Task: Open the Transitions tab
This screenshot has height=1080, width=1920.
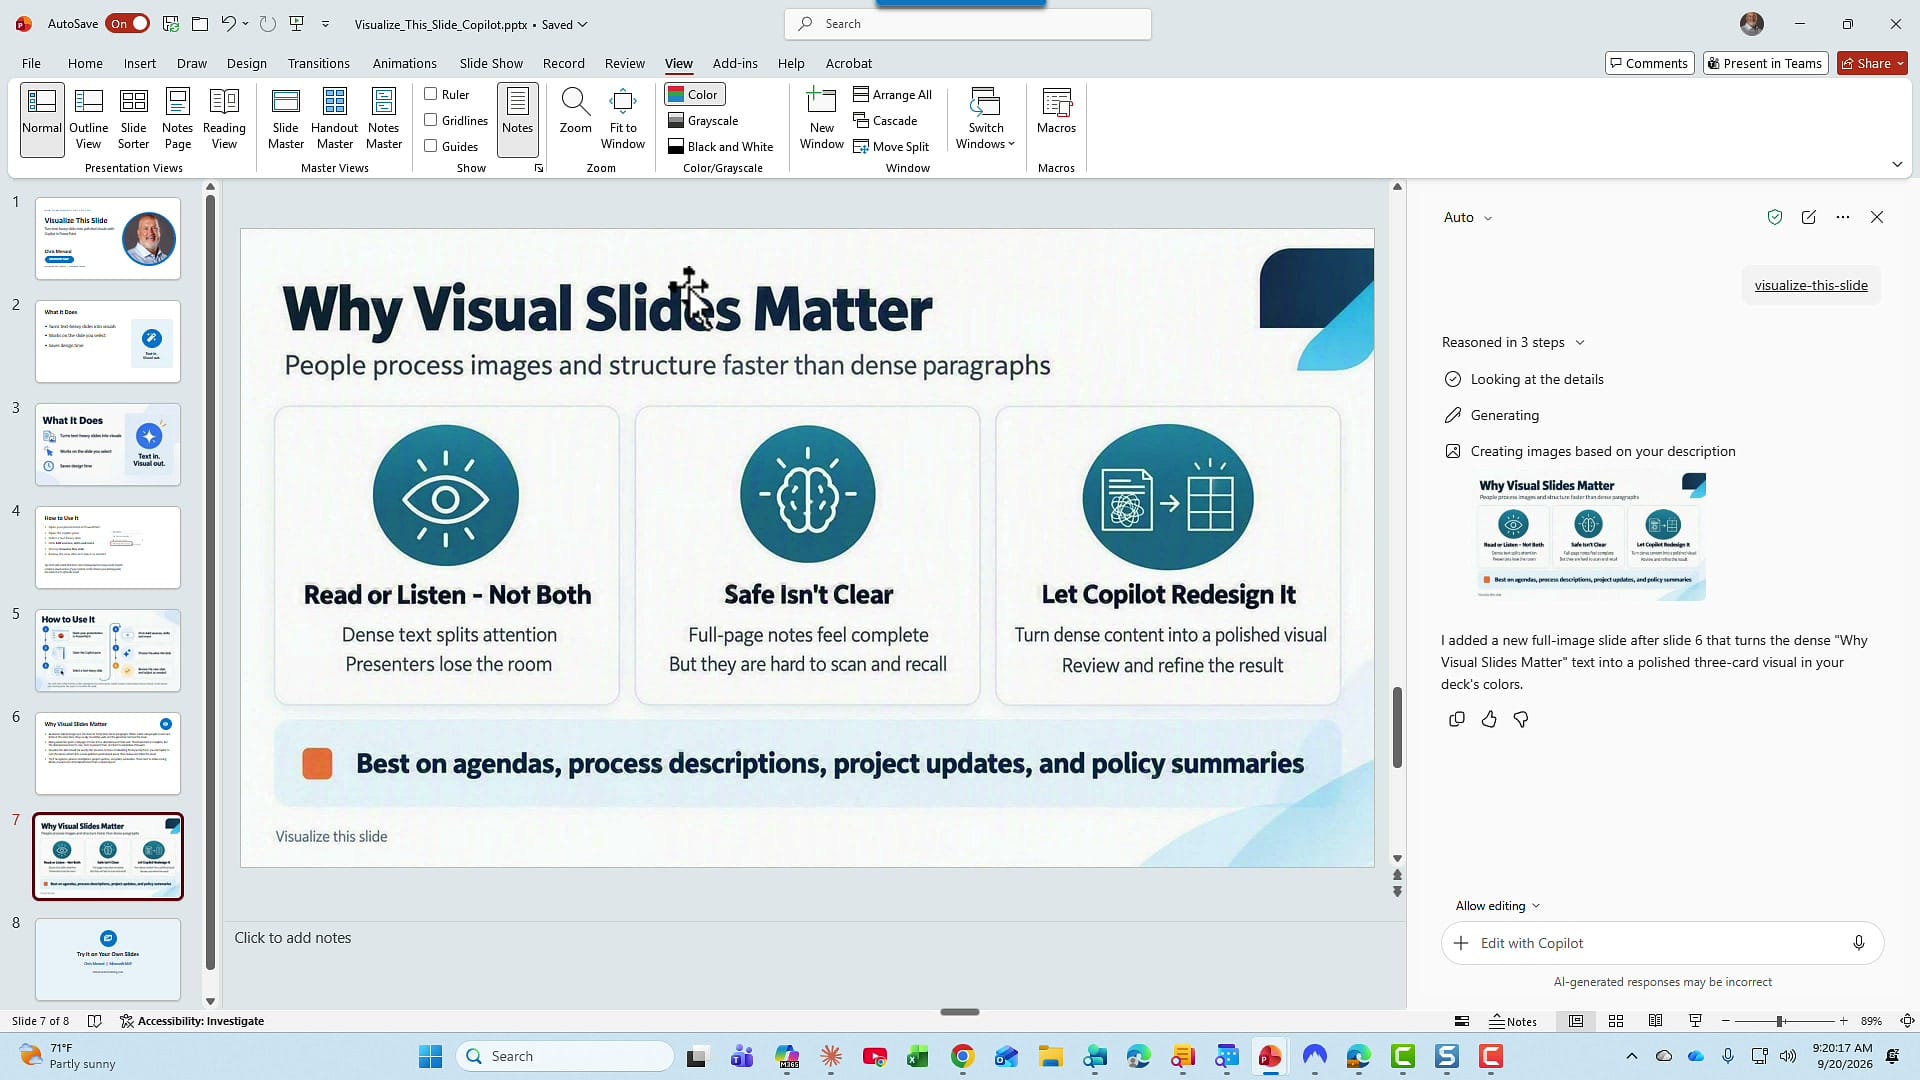Action: point(318,63)
